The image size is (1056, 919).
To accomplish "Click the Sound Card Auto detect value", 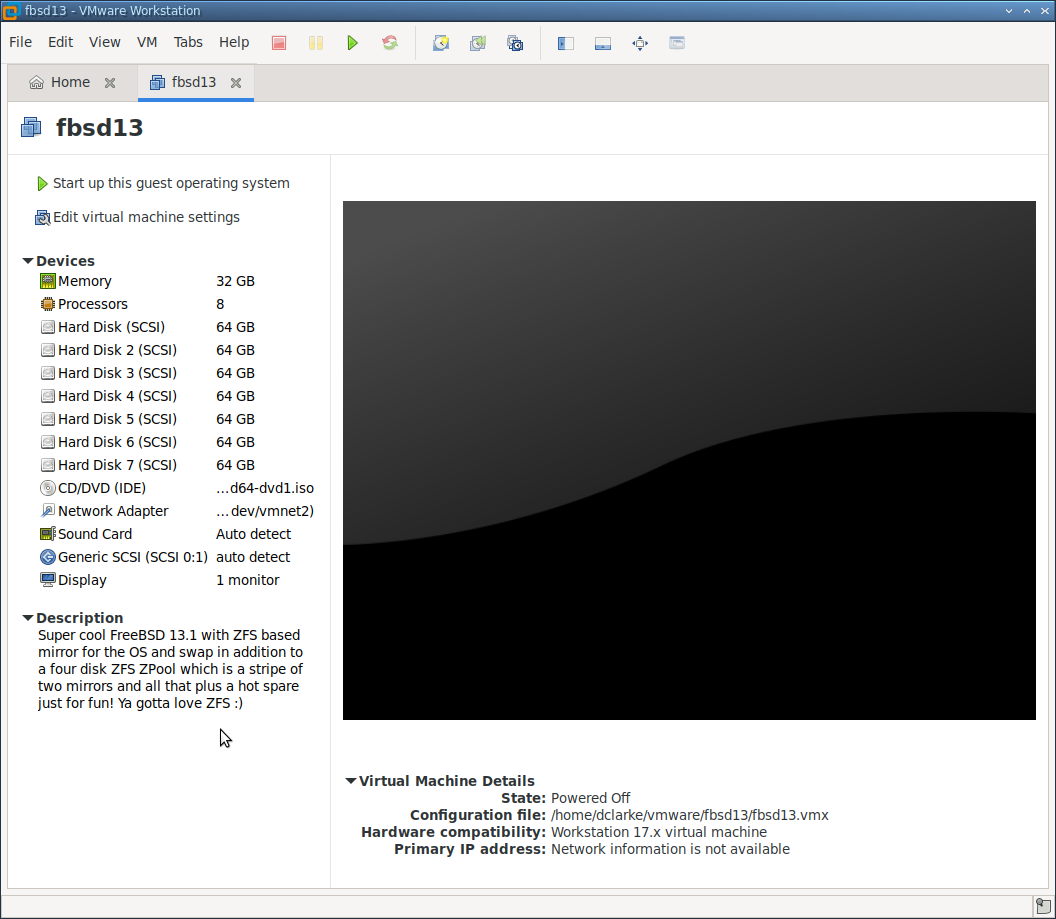I will [x=253, y=534].
